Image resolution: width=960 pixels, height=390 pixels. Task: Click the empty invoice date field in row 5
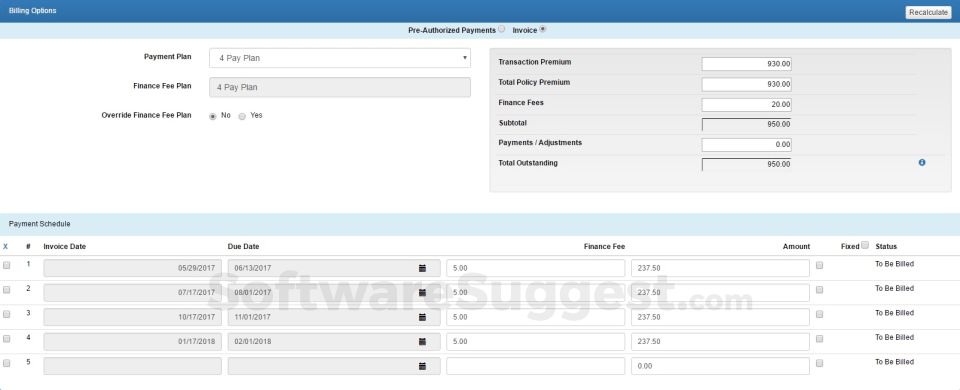132,366
